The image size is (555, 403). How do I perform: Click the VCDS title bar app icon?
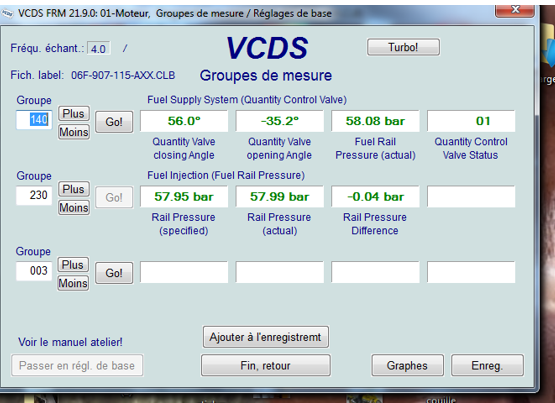tap(7, 13)
